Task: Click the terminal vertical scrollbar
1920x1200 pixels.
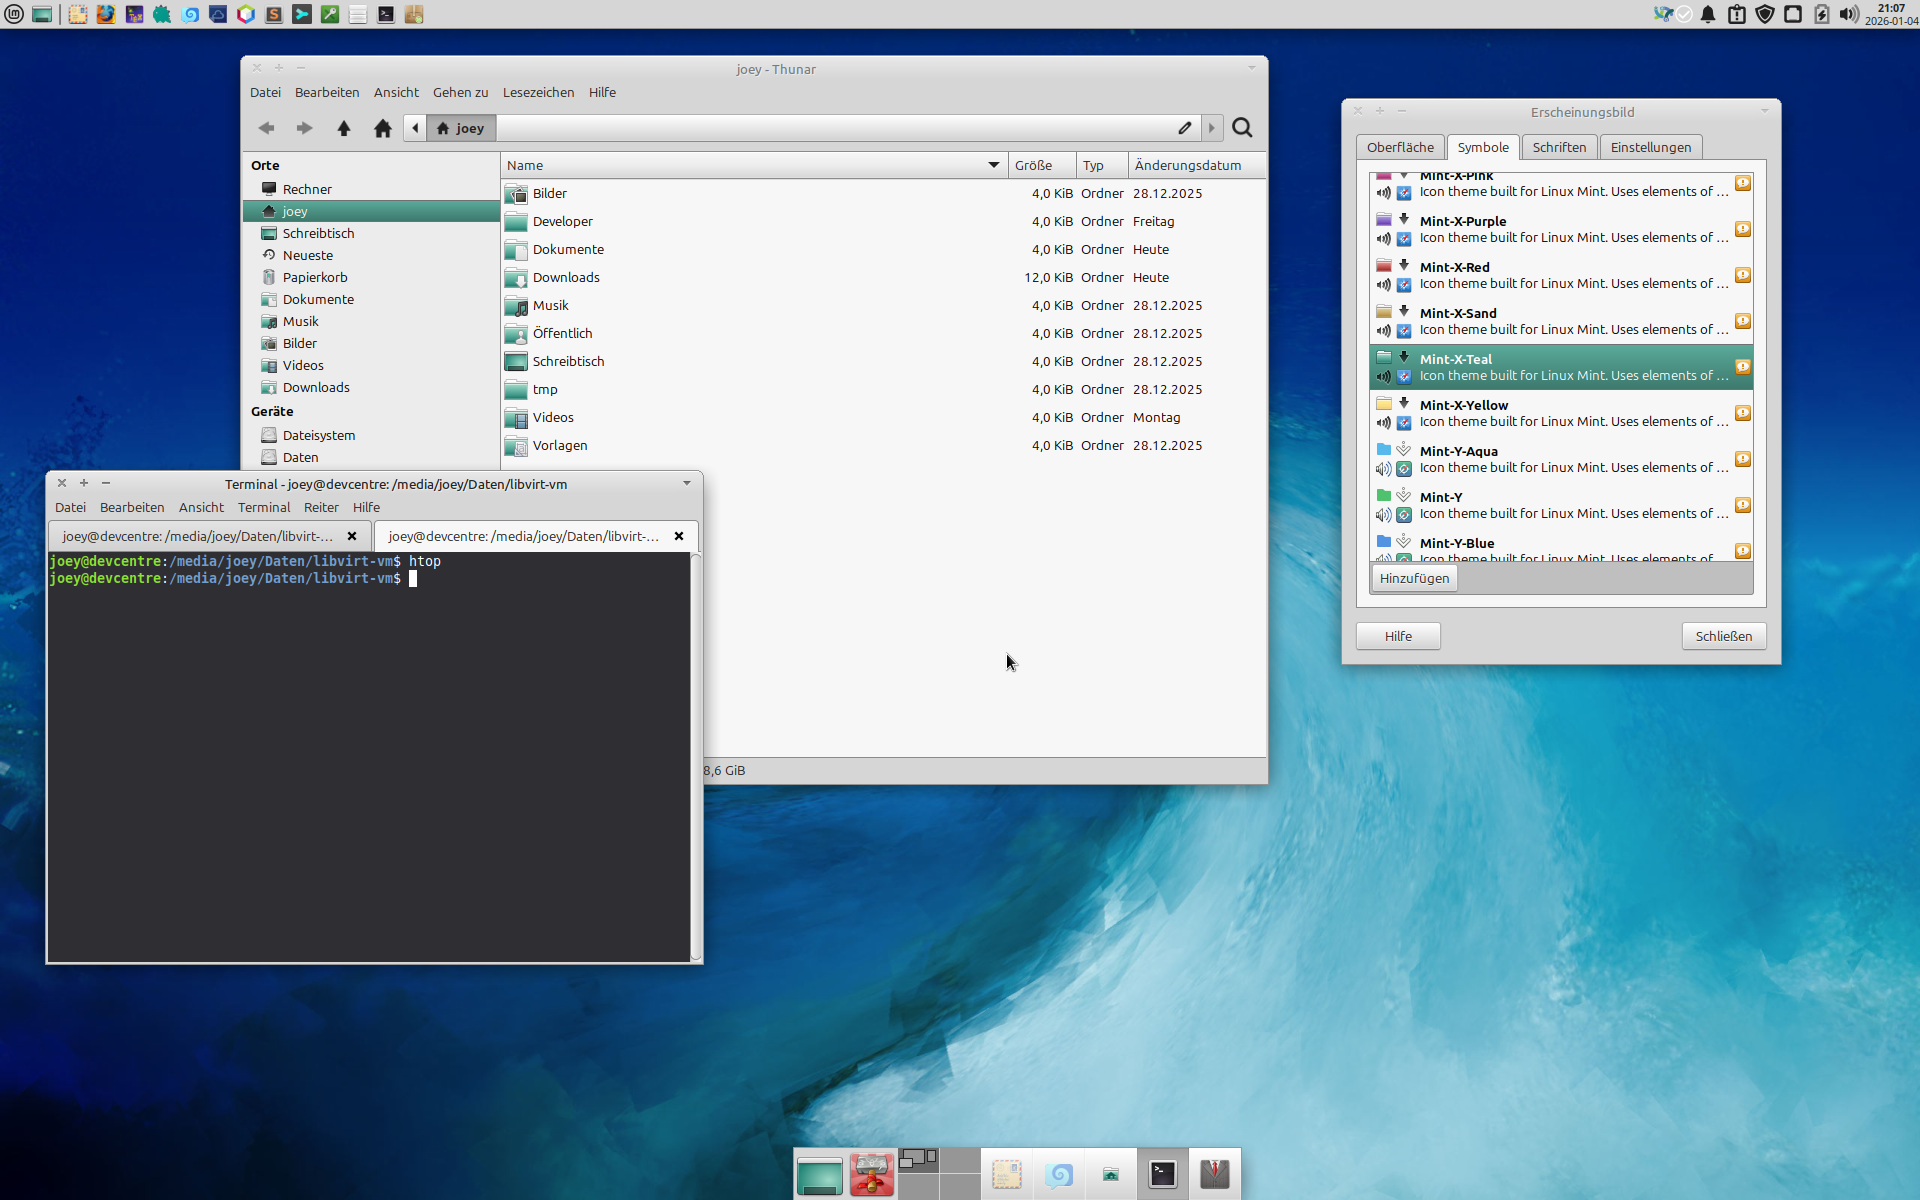Action: (695, 756)
